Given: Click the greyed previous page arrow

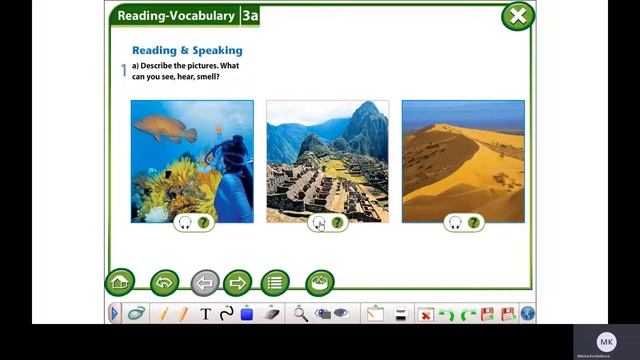Looking at the screenshot, I should [205, 282].
